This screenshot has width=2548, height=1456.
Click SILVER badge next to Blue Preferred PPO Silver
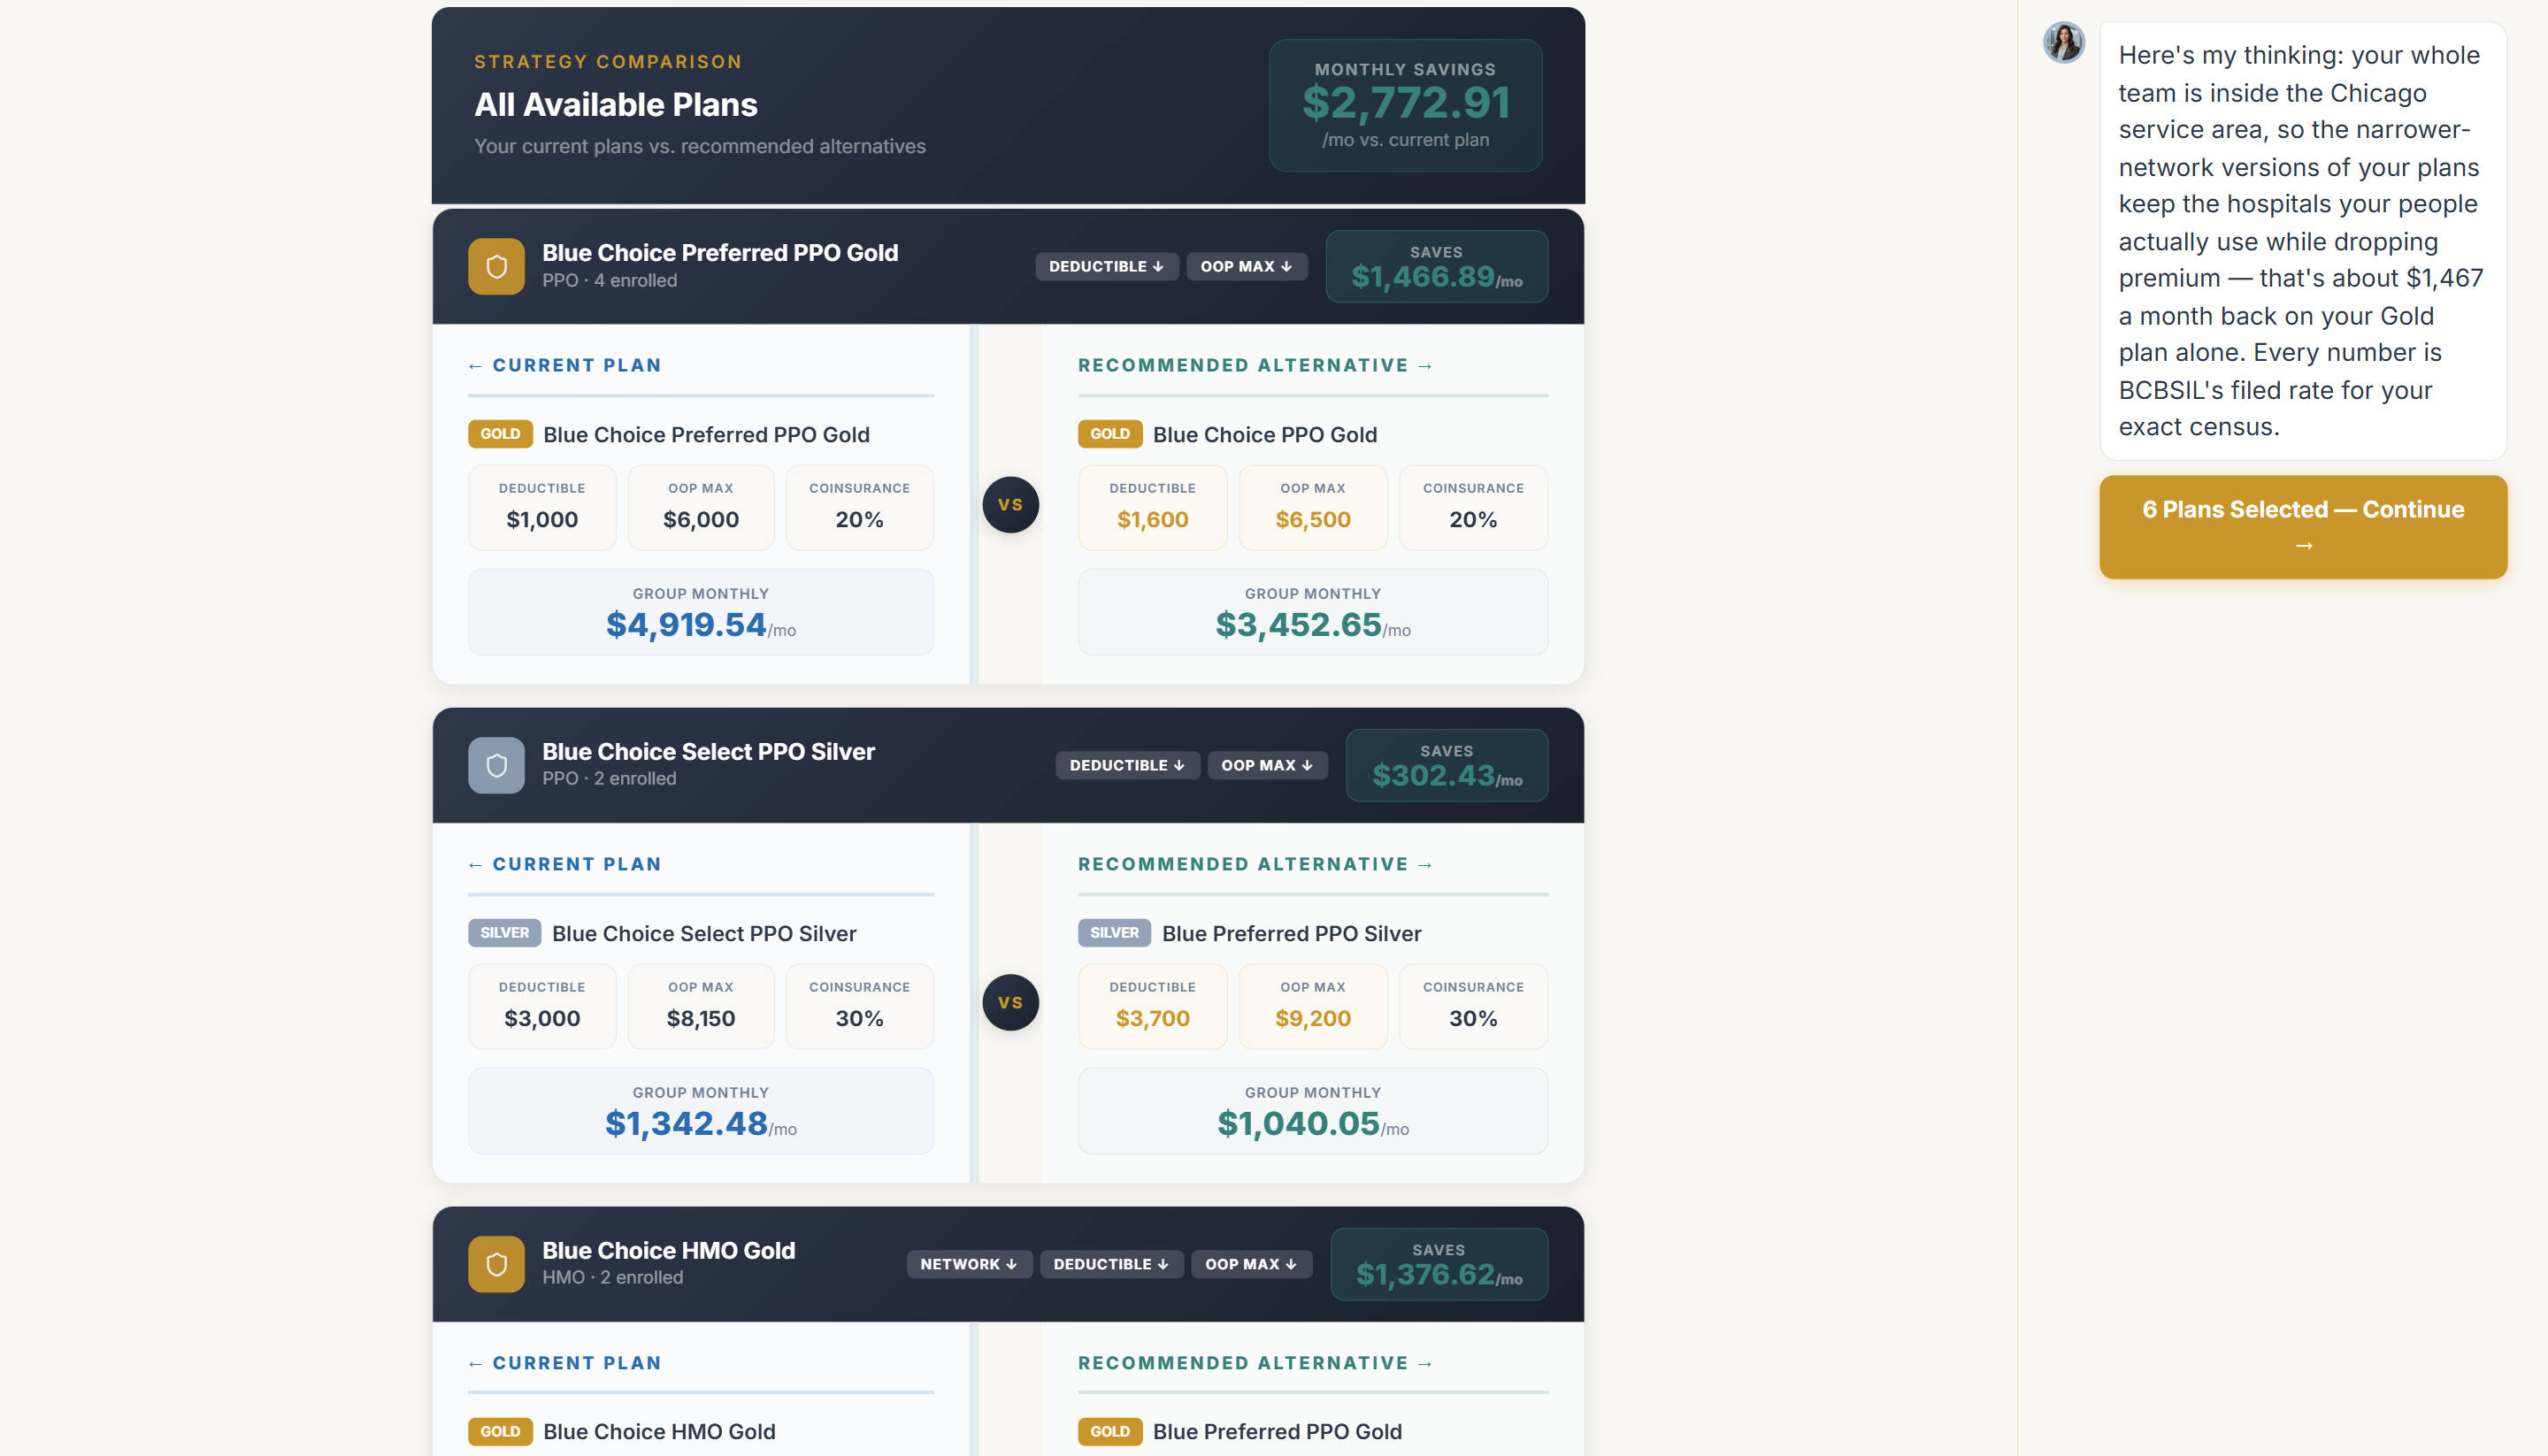click(1114, 933)
